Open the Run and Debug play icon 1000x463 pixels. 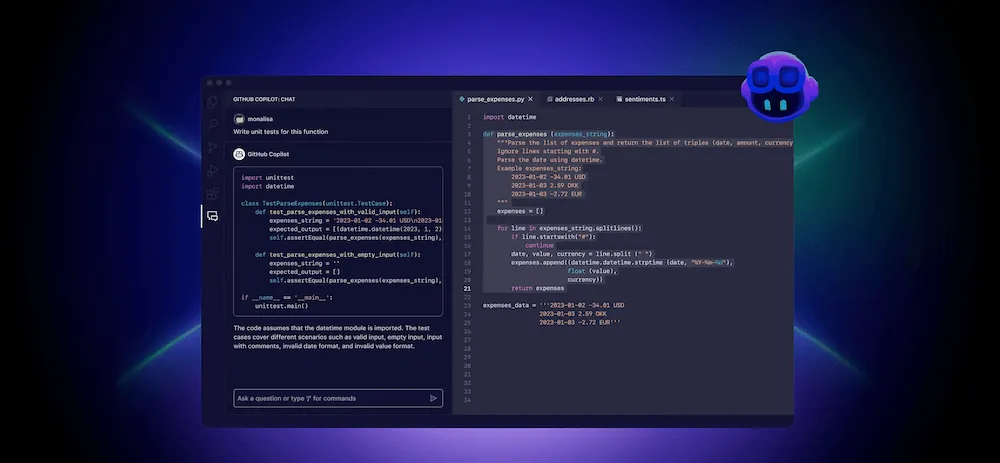tap(212, 170)
